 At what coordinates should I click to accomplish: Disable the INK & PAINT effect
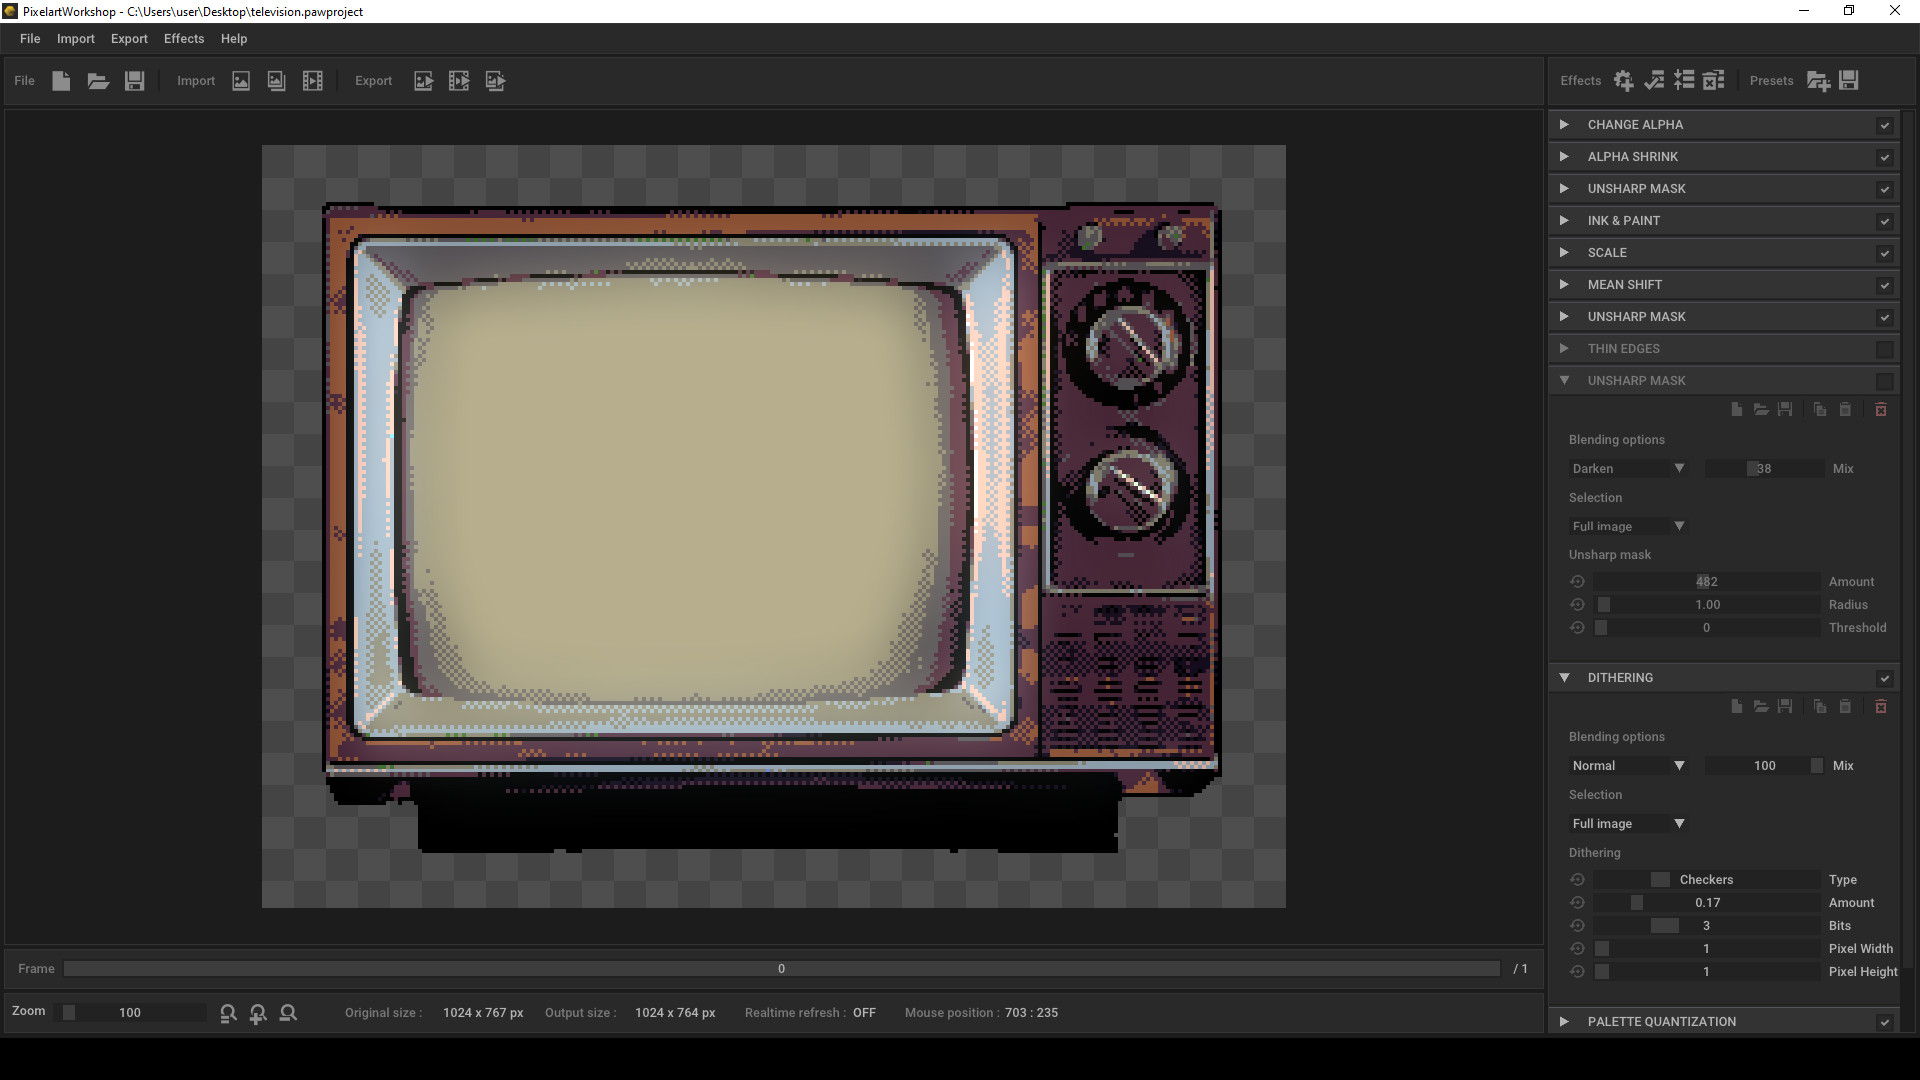[x=1884, y=221]
